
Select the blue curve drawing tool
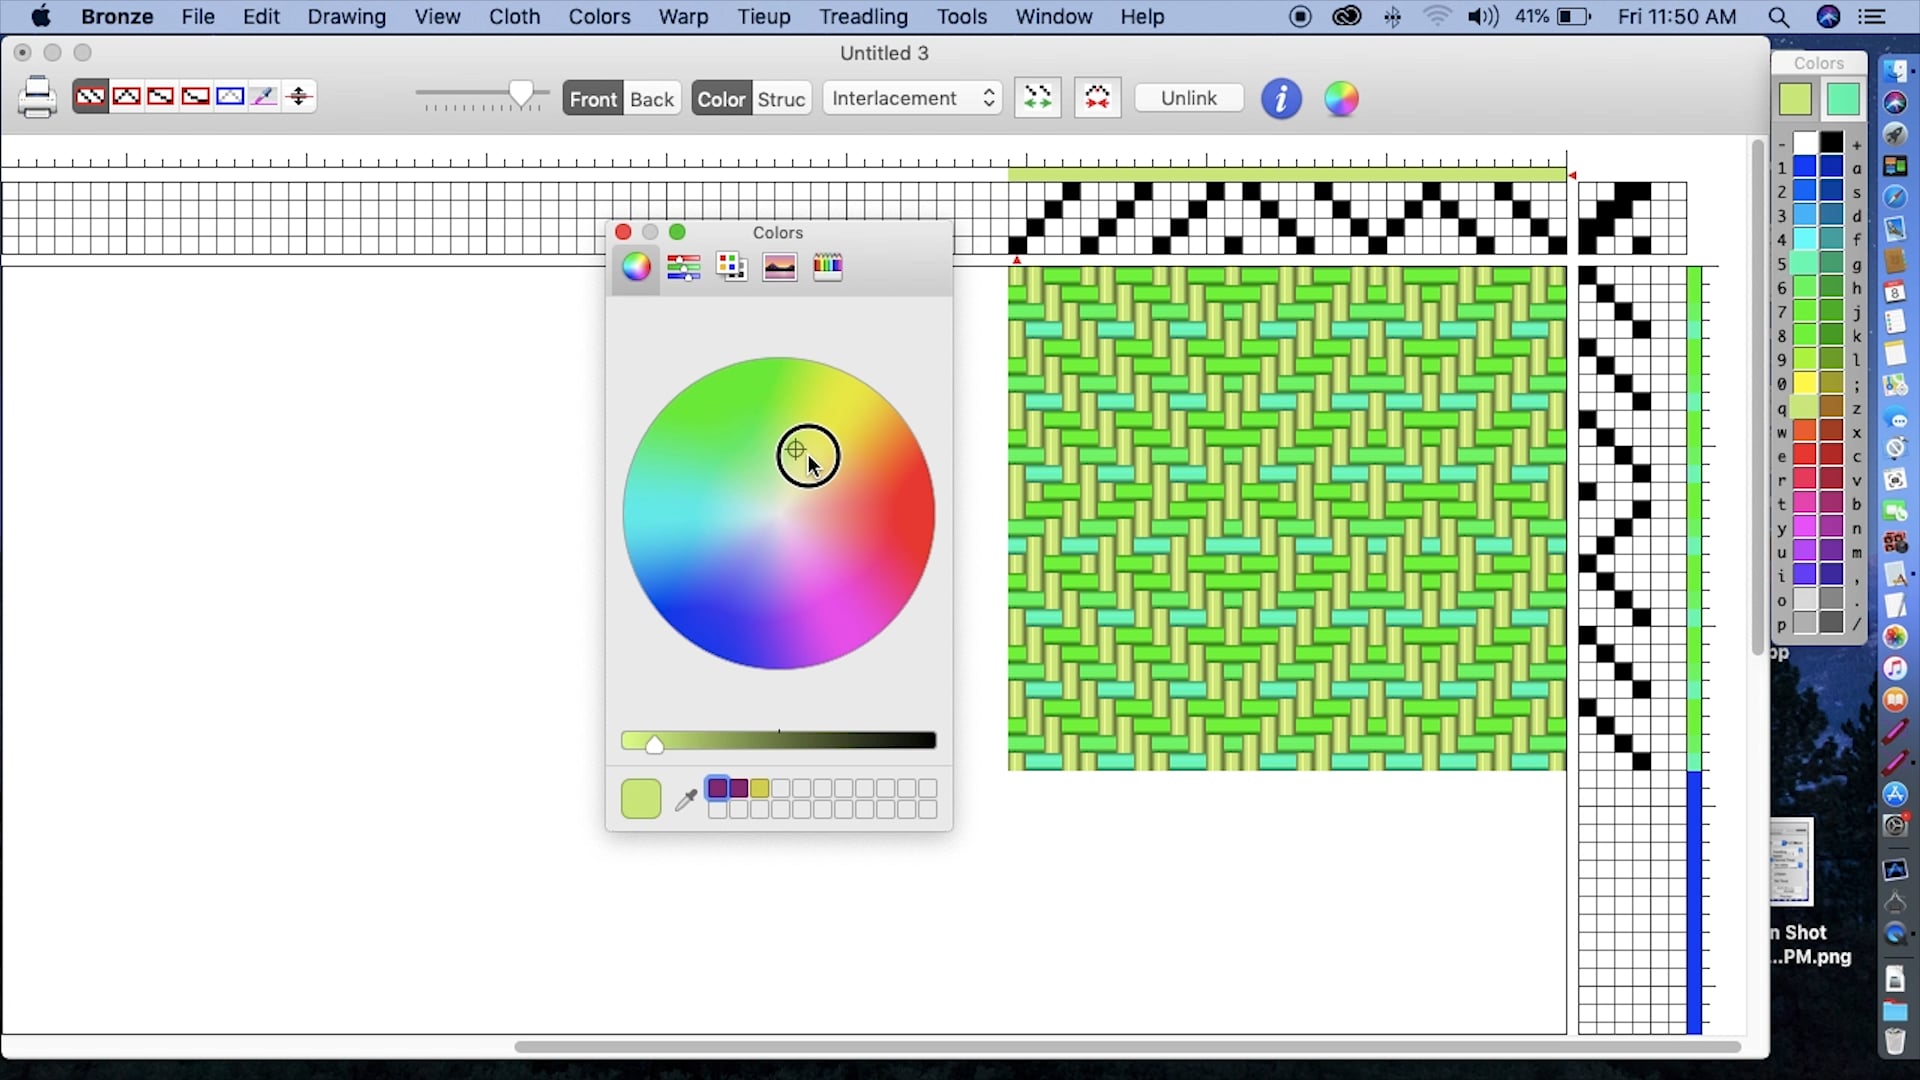point(231,96)
